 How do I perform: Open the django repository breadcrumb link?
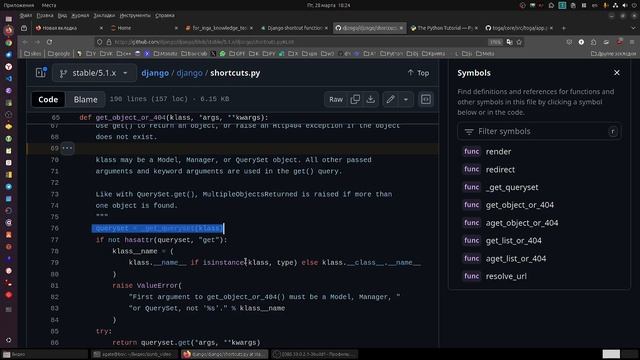click(x=155, y=73)
